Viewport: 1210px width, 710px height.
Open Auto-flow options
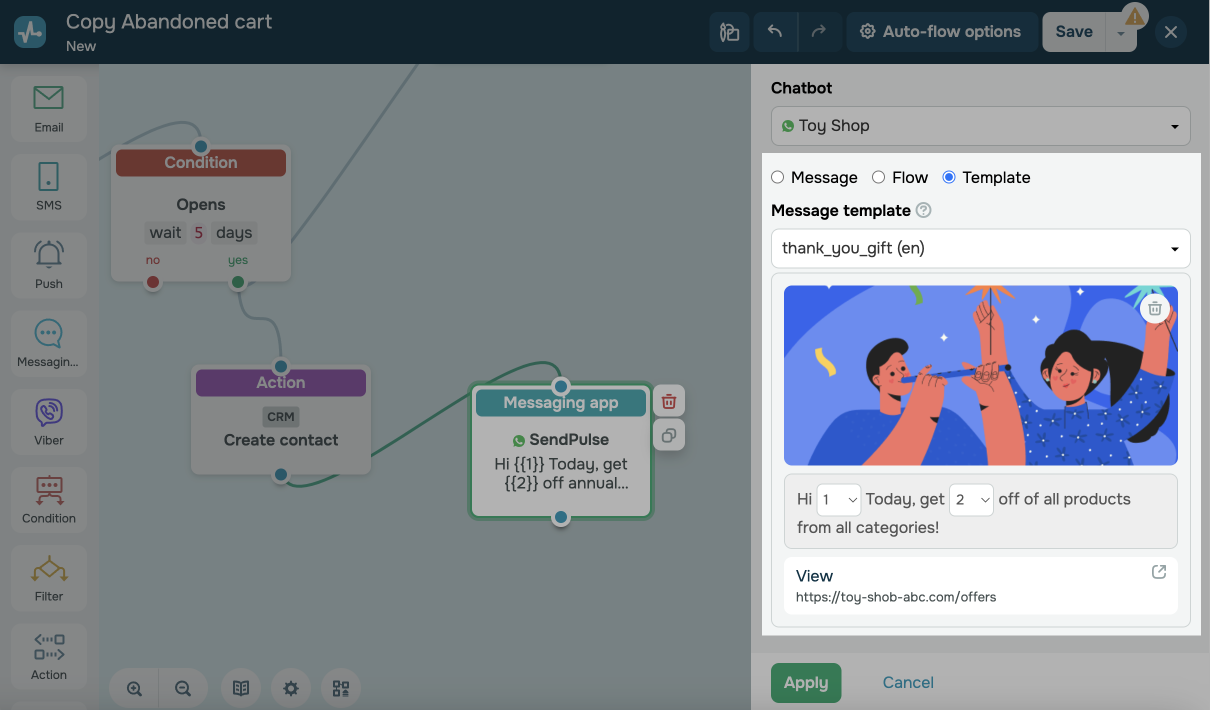point(940,32)
